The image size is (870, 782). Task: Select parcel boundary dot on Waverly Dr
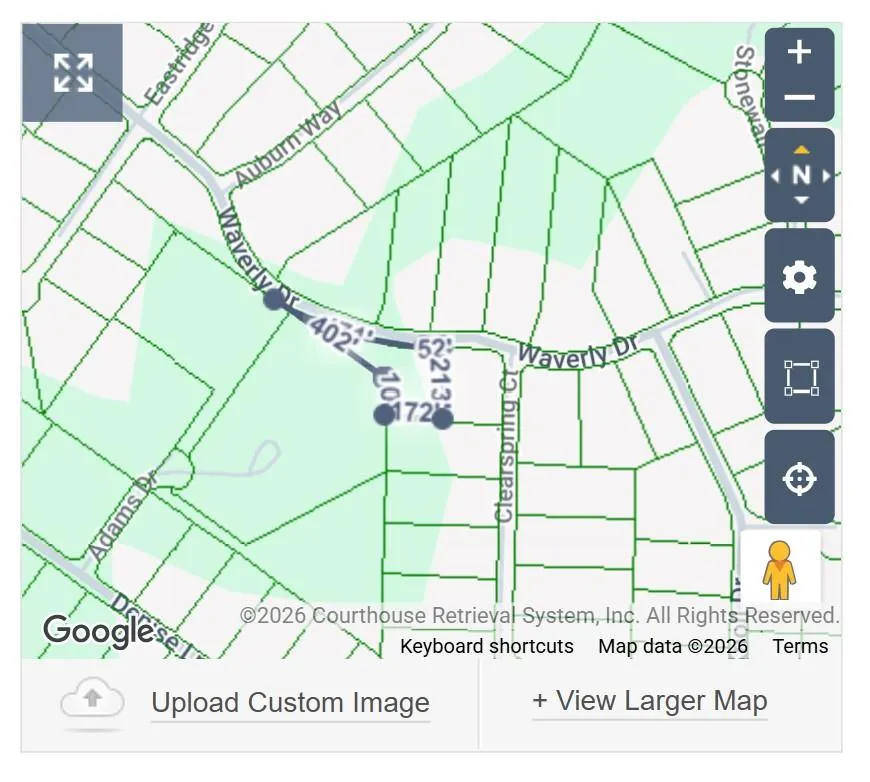274,299
